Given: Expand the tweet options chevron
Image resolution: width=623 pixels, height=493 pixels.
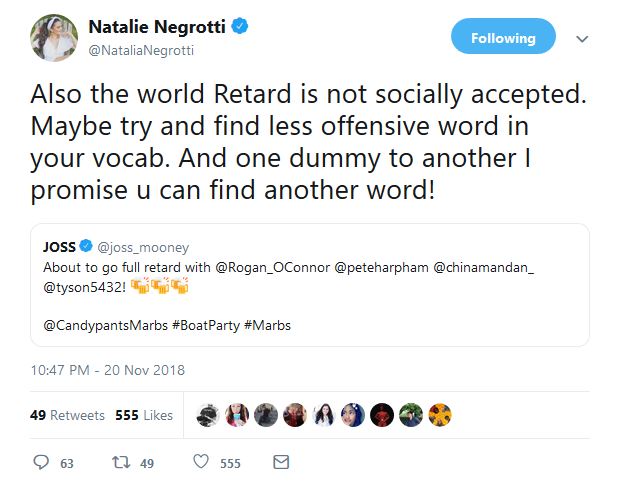Looking at the screenshot, I should tap(582, 39).
